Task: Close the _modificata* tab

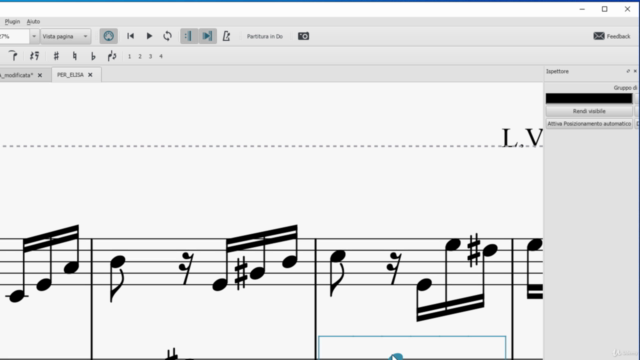Action: tap(40, 75)
